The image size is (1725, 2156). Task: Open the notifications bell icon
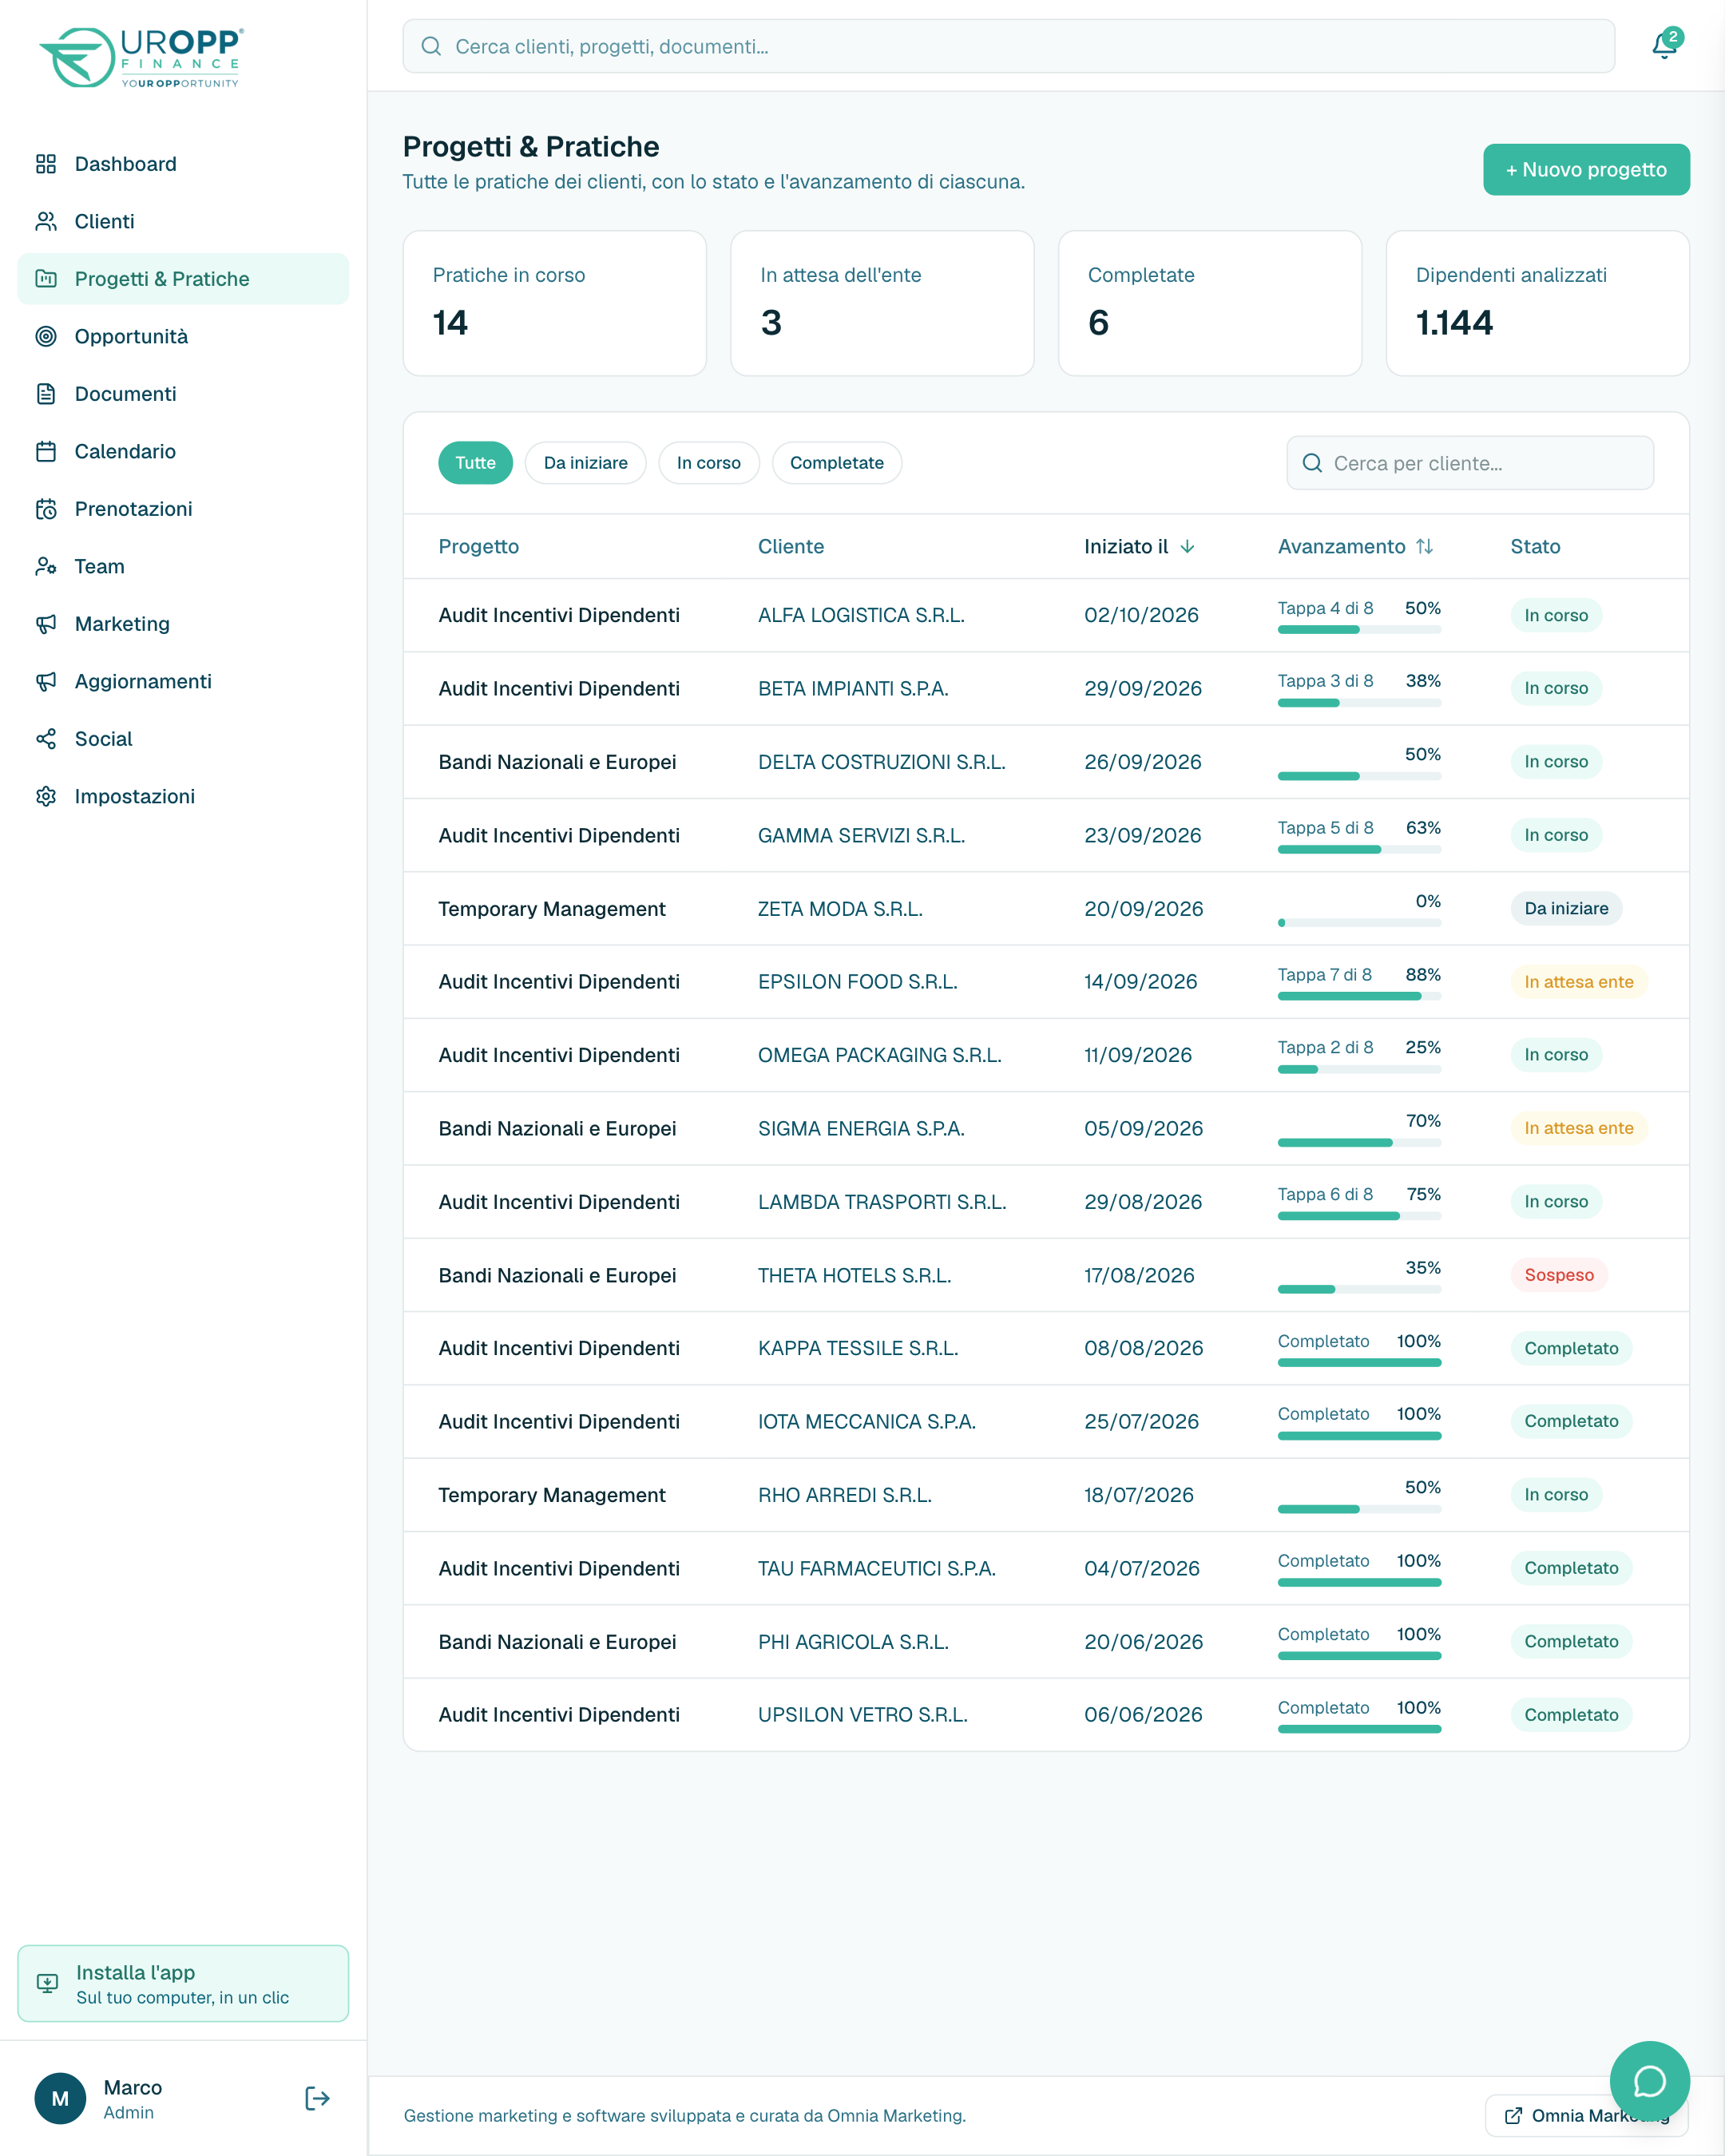(1665, 45)
